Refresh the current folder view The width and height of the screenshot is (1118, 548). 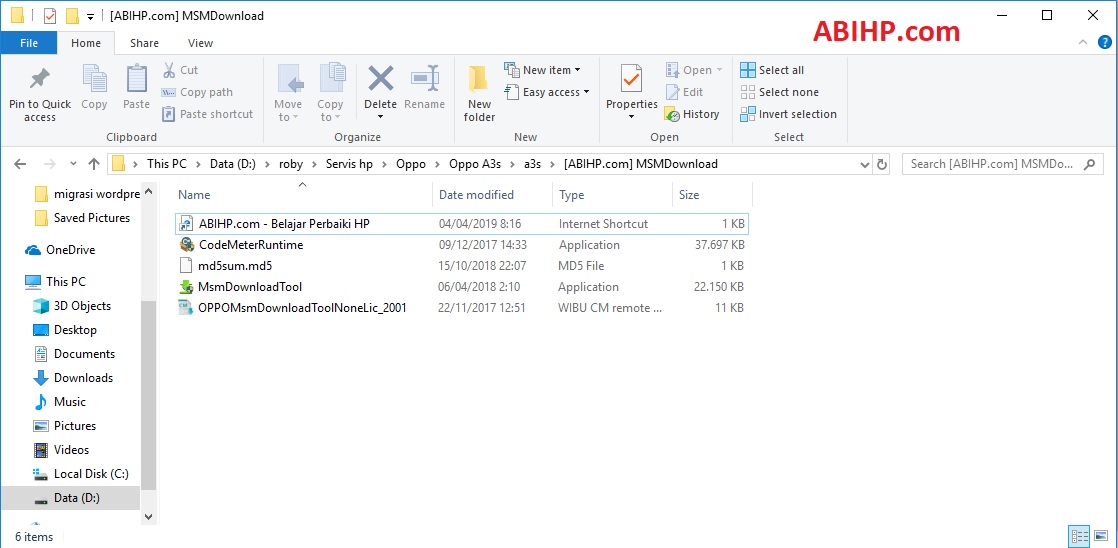[882, 164]
